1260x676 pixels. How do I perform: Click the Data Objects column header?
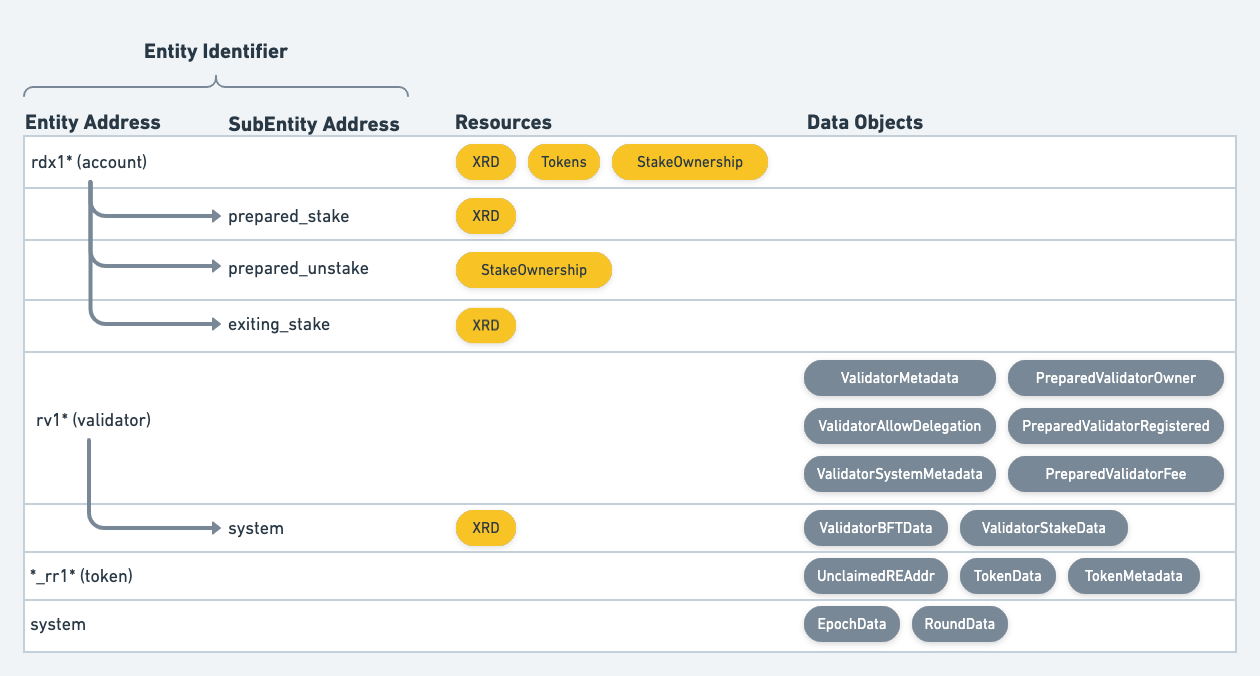point(864,123)
